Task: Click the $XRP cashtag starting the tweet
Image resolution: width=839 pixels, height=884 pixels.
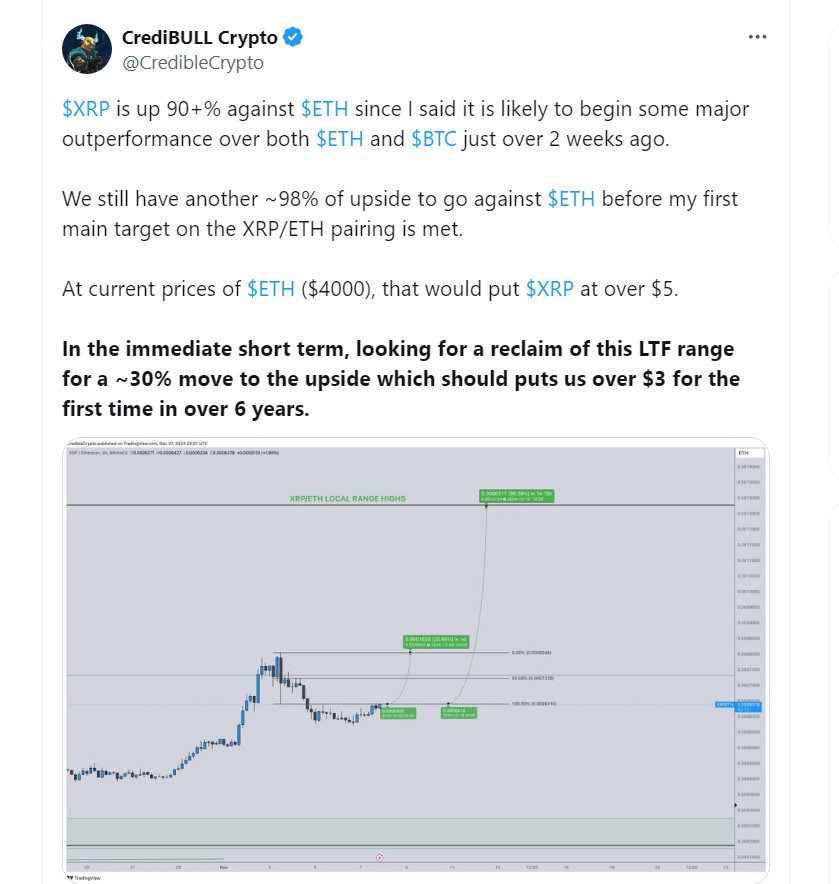Action: (85, 109)
